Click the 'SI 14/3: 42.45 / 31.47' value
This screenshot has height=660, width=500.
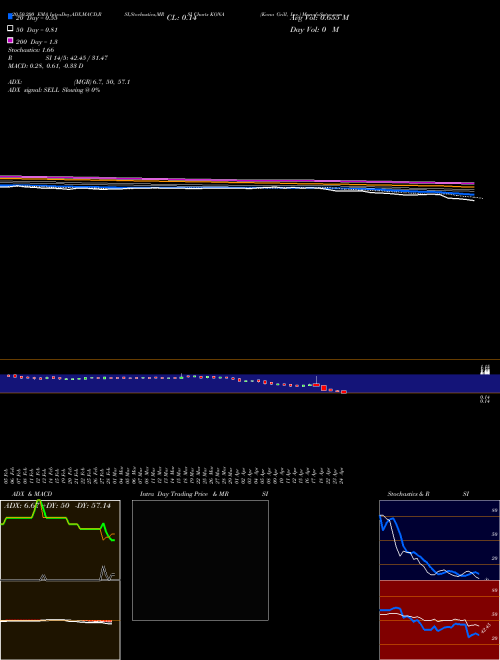pos(77,58)
